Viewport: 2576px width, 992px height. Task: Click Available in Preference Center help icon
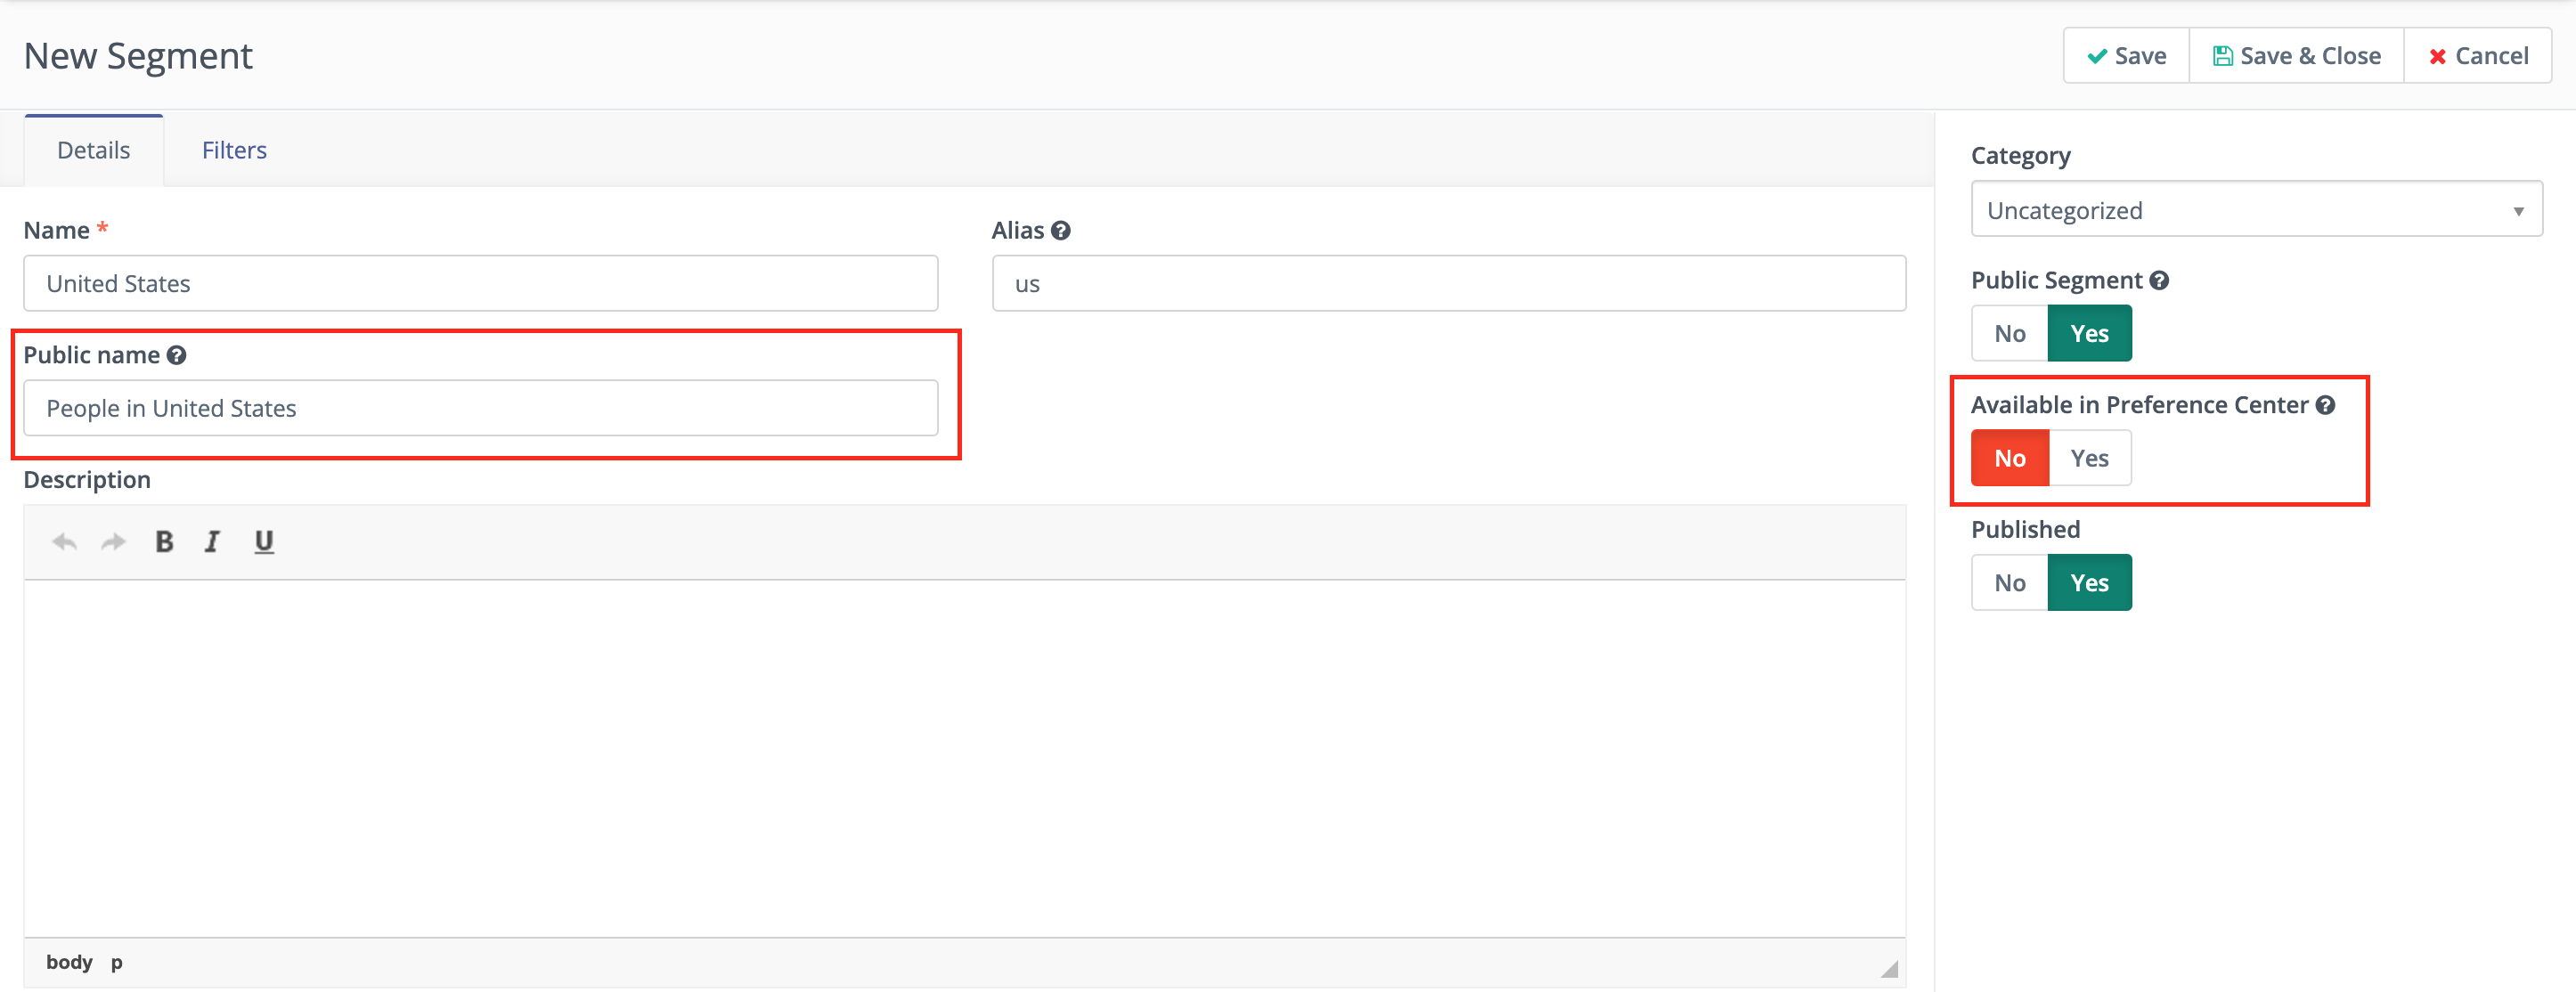(x=2325, y=405)
